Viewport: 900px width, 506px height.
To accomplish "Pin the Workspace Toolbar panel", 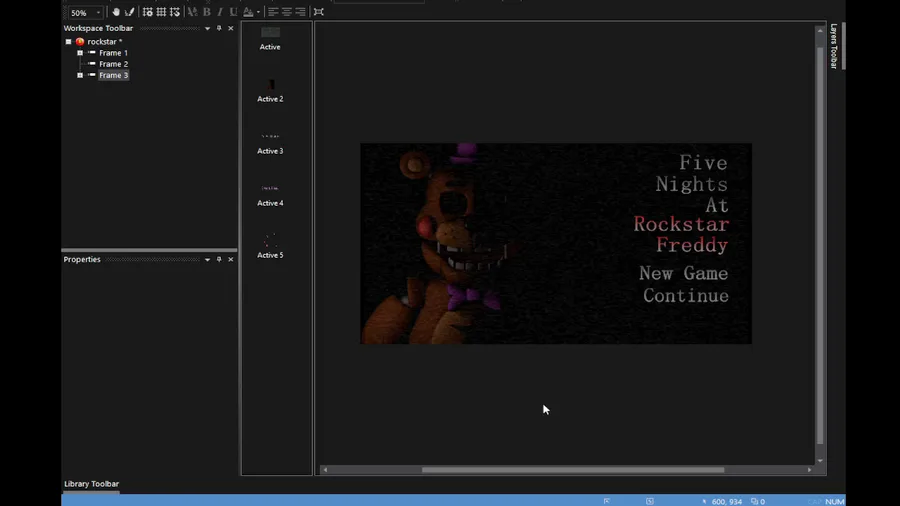I will (219, 28).
